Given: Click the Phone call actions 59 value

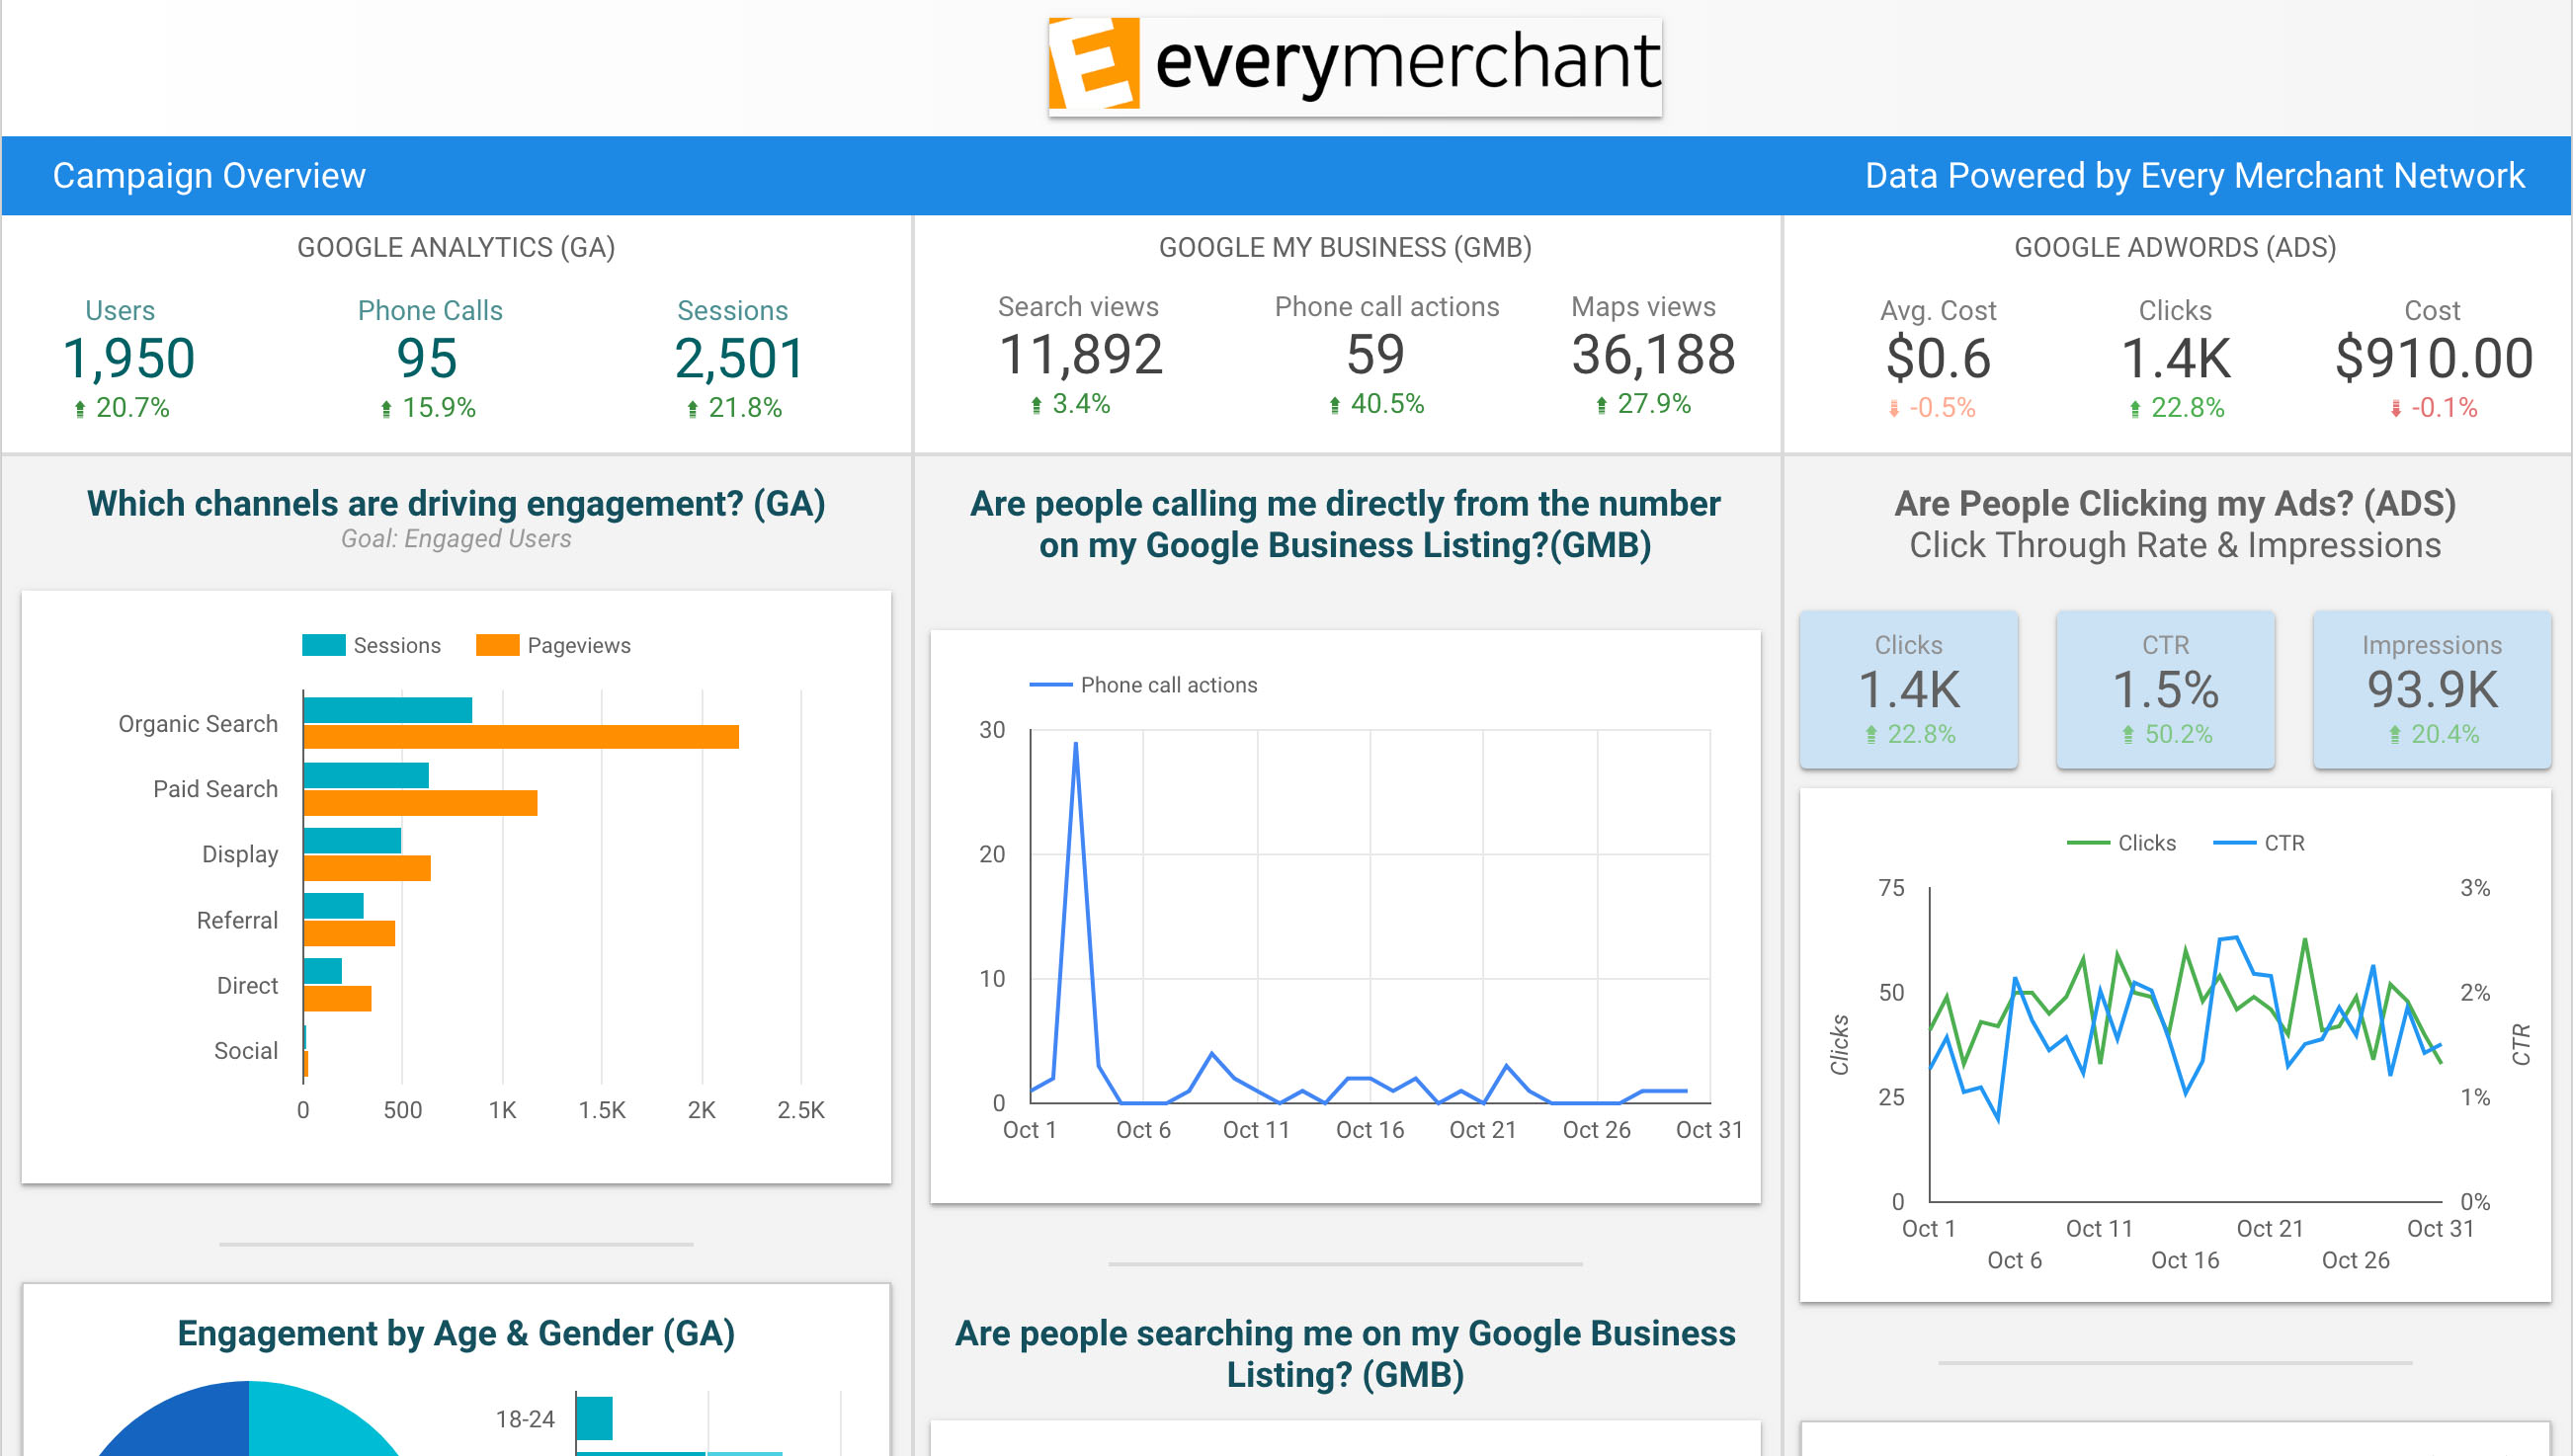Looking at the screenshot, I should (x=1376, y=354).
